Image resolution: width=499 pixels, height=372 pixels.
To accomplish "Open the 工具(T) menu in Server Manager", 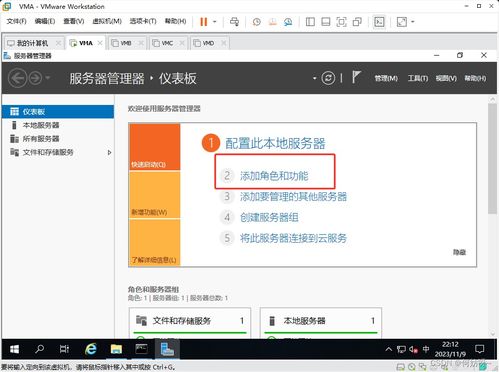I will (x=418, y=78).
